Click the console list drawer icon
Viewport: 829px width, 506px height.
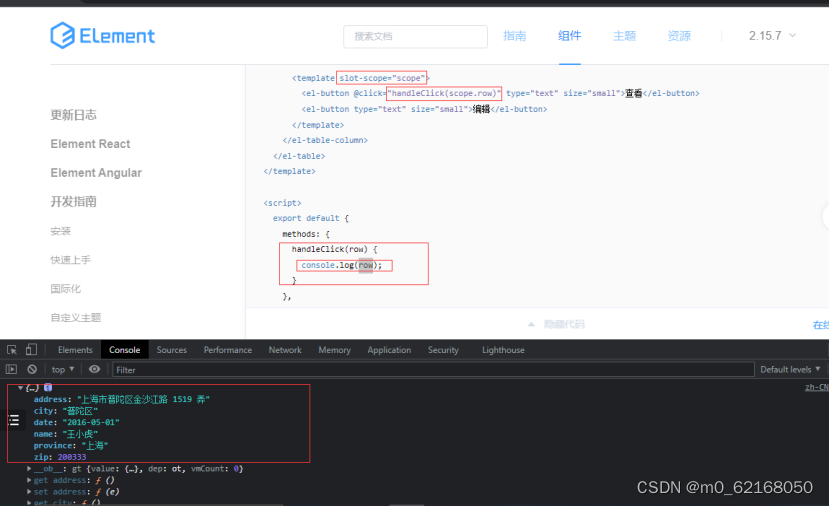coord(14,420)
